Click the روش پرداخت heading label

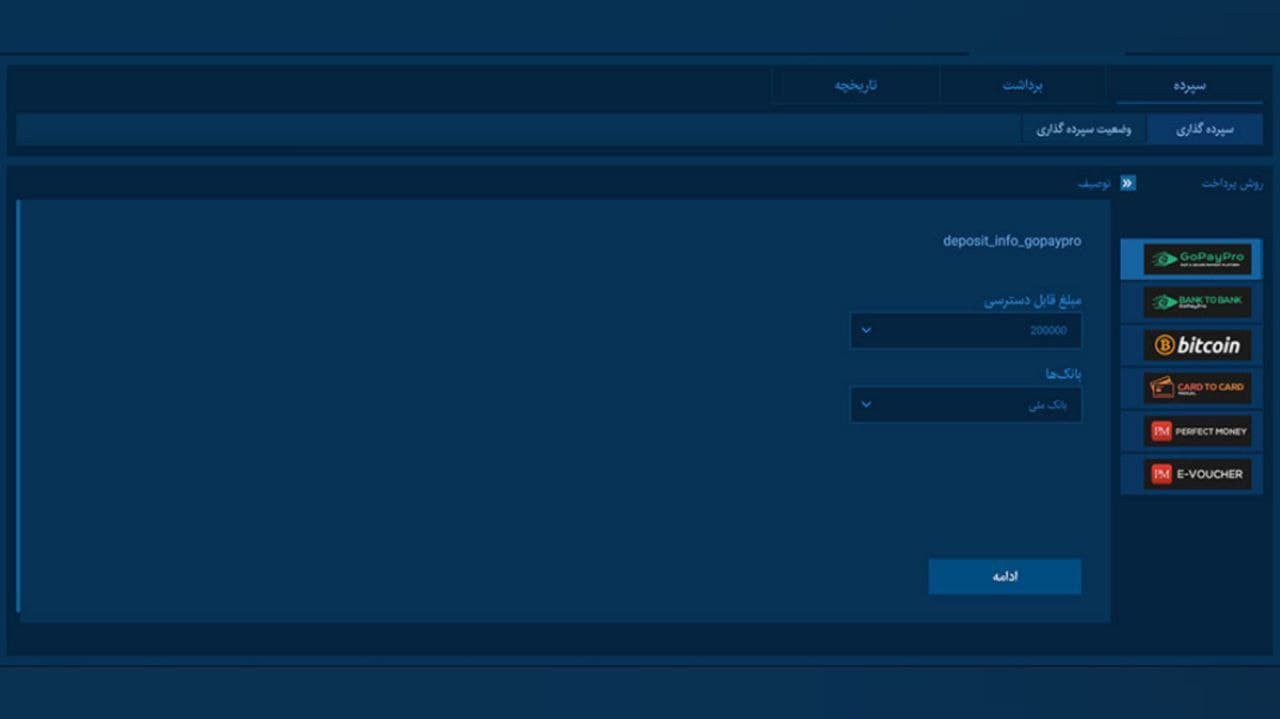[1232, 184]
